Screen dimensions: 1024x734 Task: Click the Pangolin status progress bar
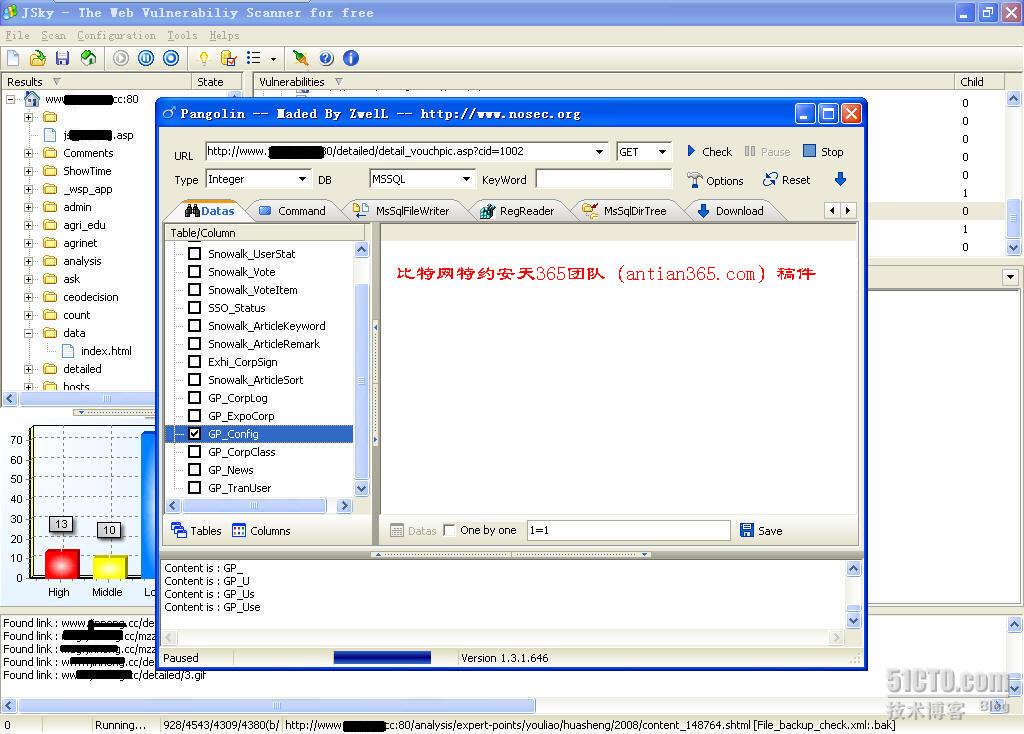(382, 658)
